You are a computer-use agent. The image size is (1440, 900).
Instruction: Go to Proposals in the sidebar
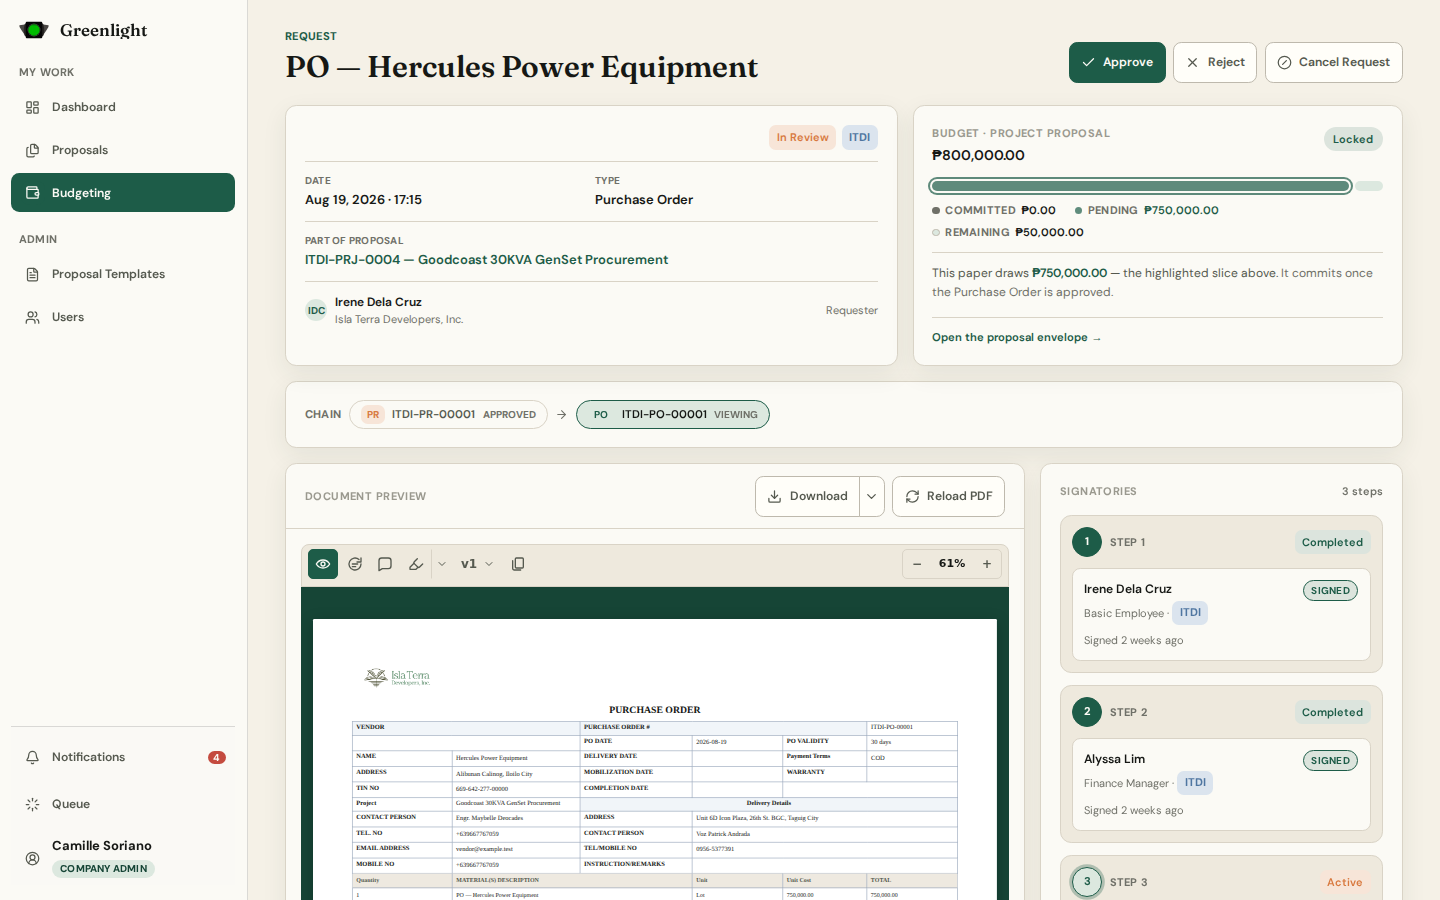pyautogui.click(x=123, y=150)
